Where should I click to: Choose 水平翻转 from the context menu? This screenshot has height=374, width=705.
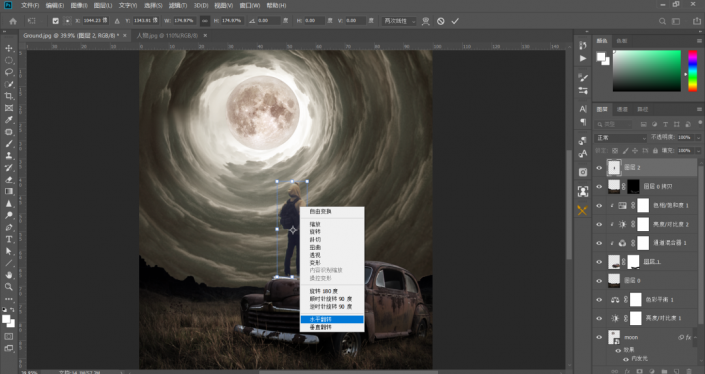point(332,319)
